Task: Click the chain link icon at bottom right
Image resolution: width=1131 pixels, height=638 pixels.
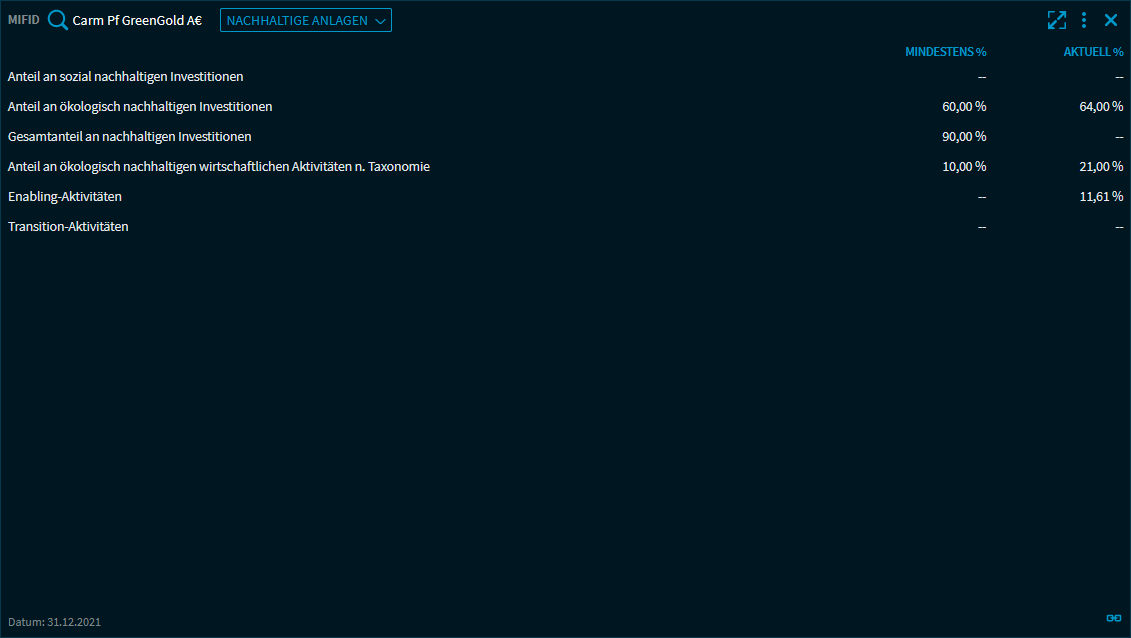Action: tap(1113, 618)
